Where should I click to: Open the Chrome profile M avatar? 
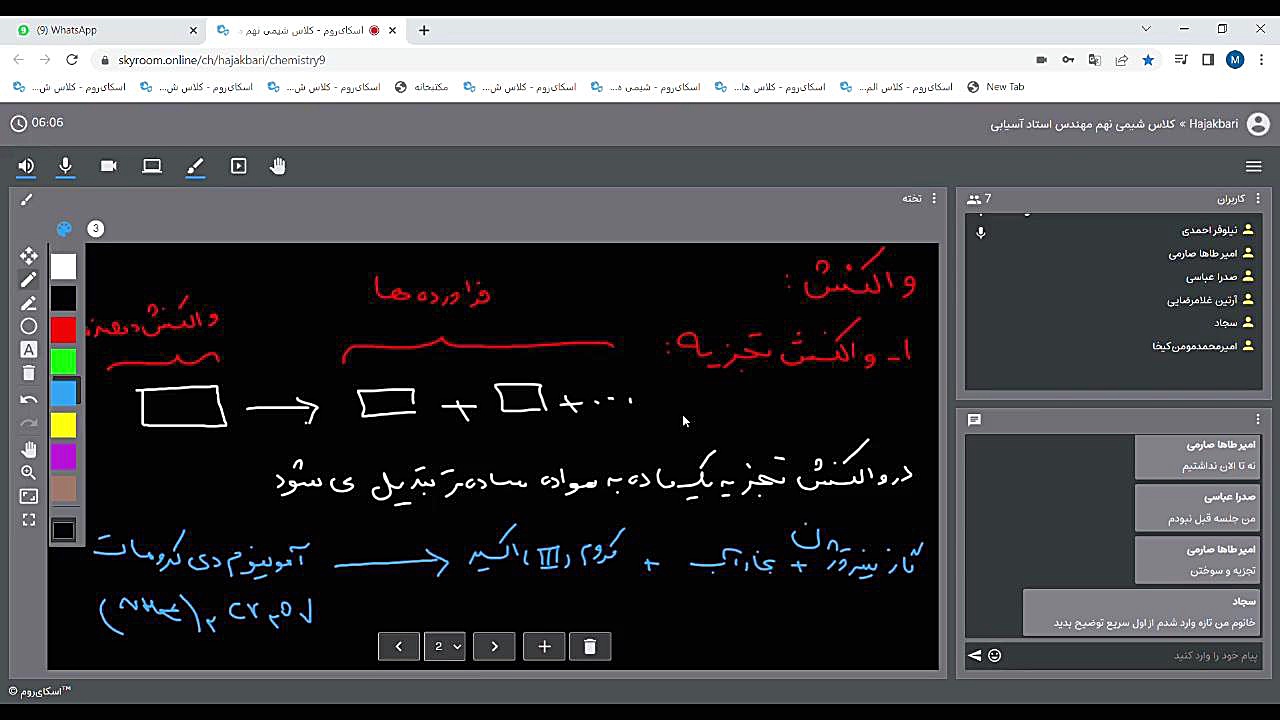point(1235,60)
